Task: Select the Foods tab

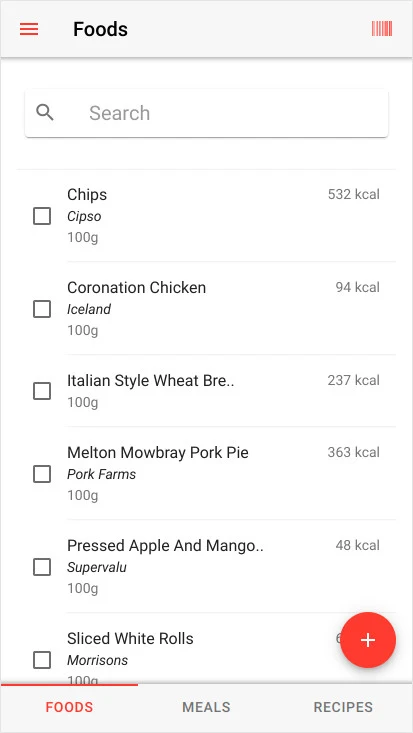Action: click(69, 707)
